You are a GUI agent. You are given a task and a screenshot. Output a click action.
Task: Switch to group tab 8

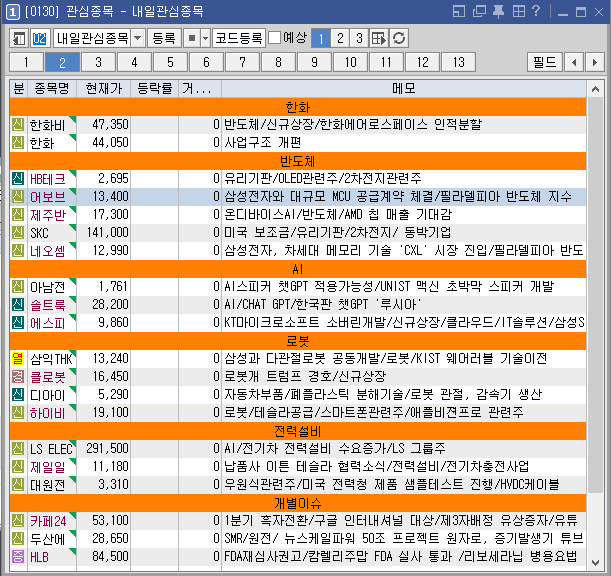[278, 62]
